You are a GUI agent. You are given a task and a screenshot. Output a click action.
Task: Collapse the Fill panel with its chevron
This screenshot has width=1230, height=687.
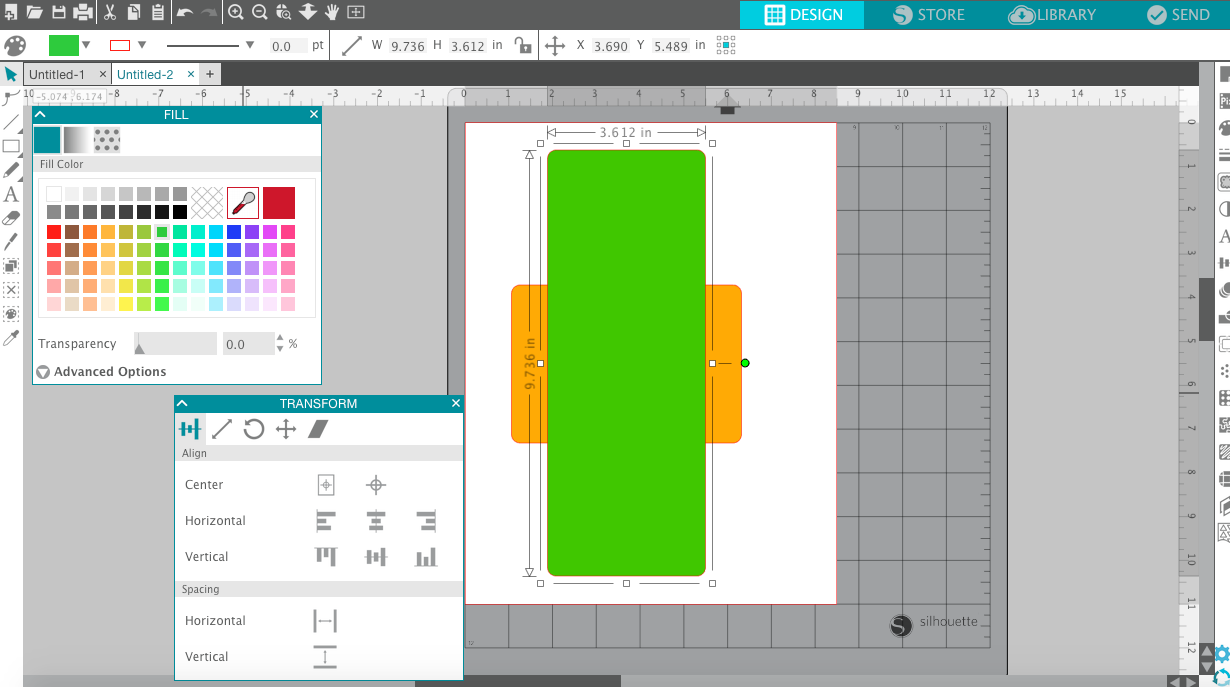point(41,115)
